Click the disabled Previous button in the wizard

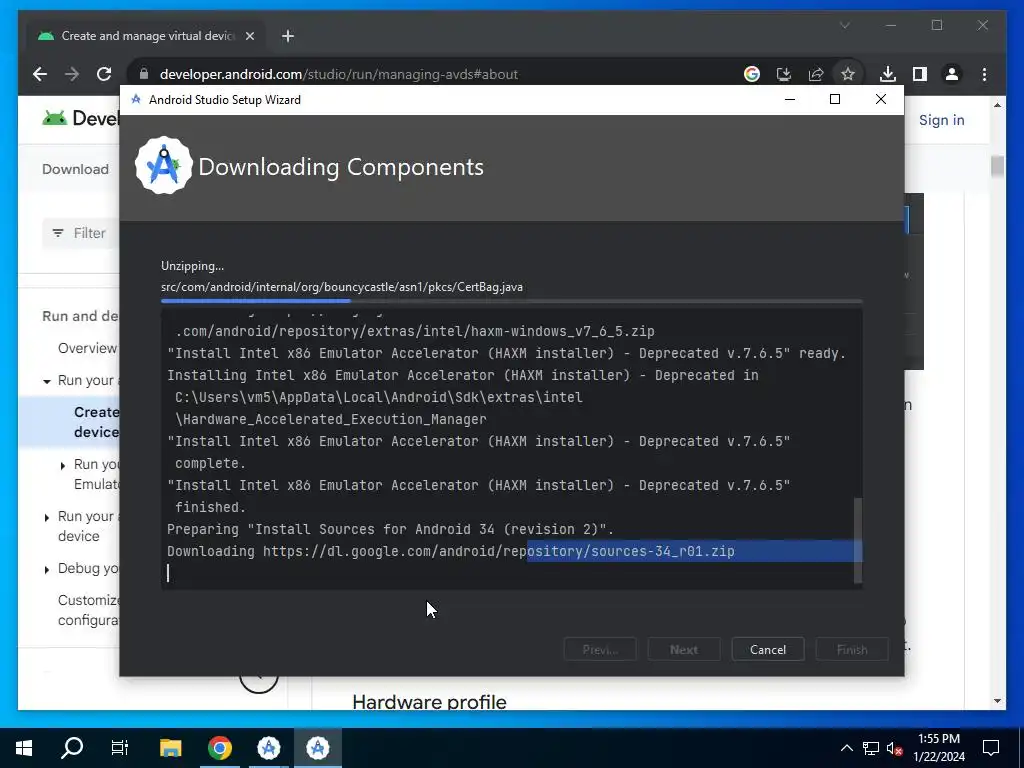pyautogui.click(x=600, y=650)
